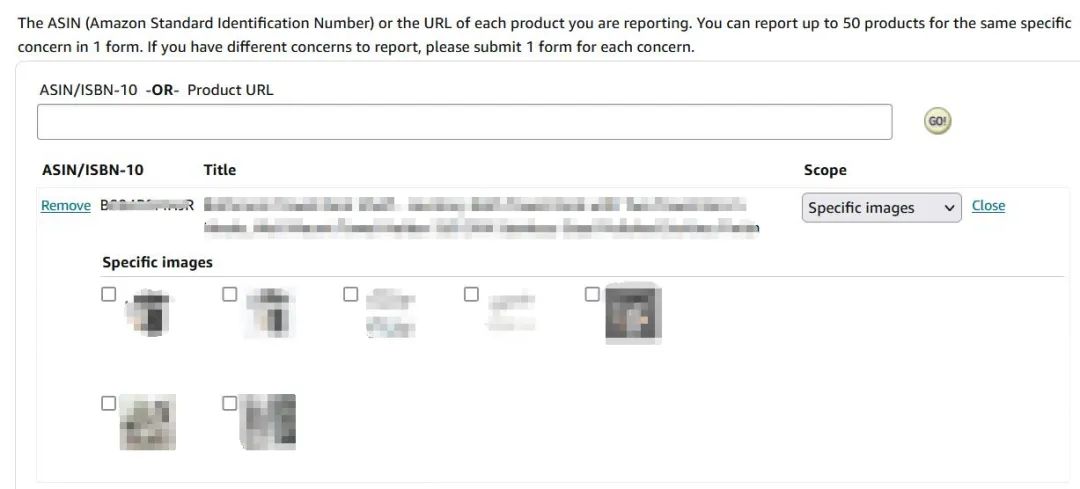Toggle the fifth specific image checkbox
The height and width of the screenshot is (489, 1080).
pos(592,294)
